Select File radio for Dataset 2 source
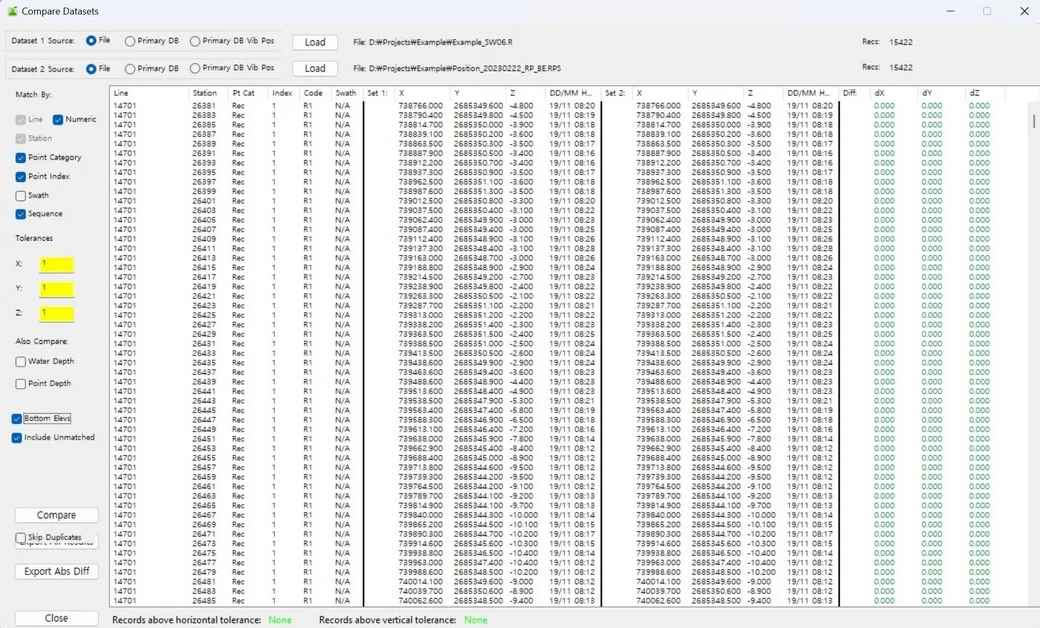The image size is (1040, 628). pyautogui.click(x=91, y=69)
